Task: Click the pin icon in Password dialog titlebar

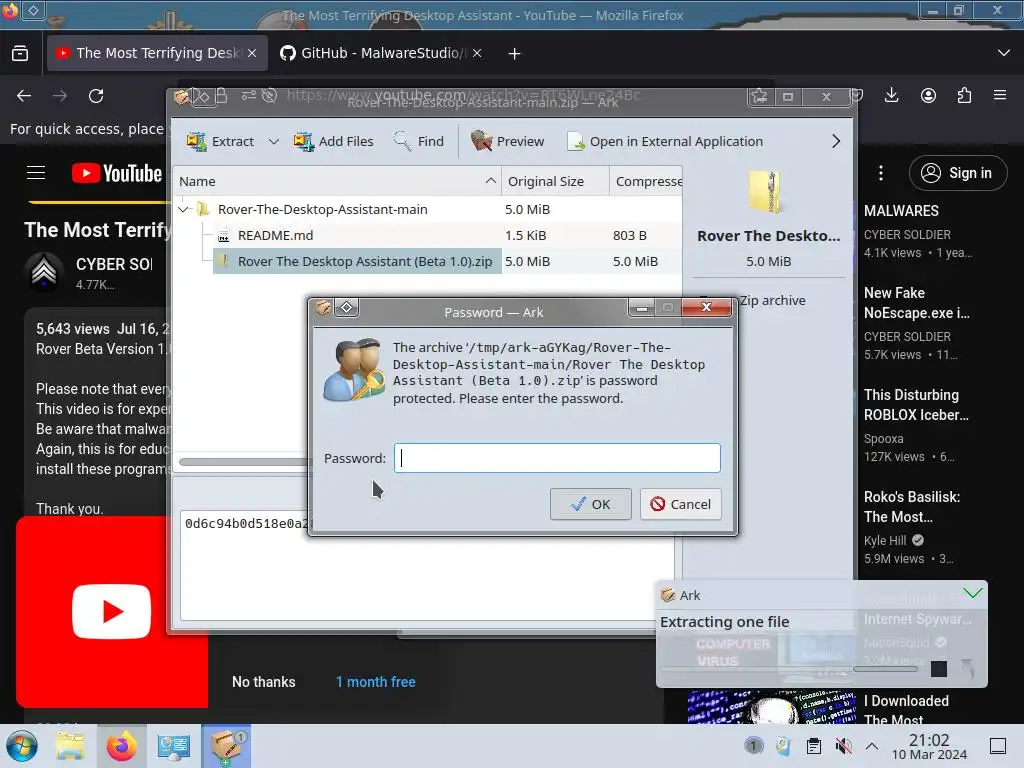Action: click(347, 307)
